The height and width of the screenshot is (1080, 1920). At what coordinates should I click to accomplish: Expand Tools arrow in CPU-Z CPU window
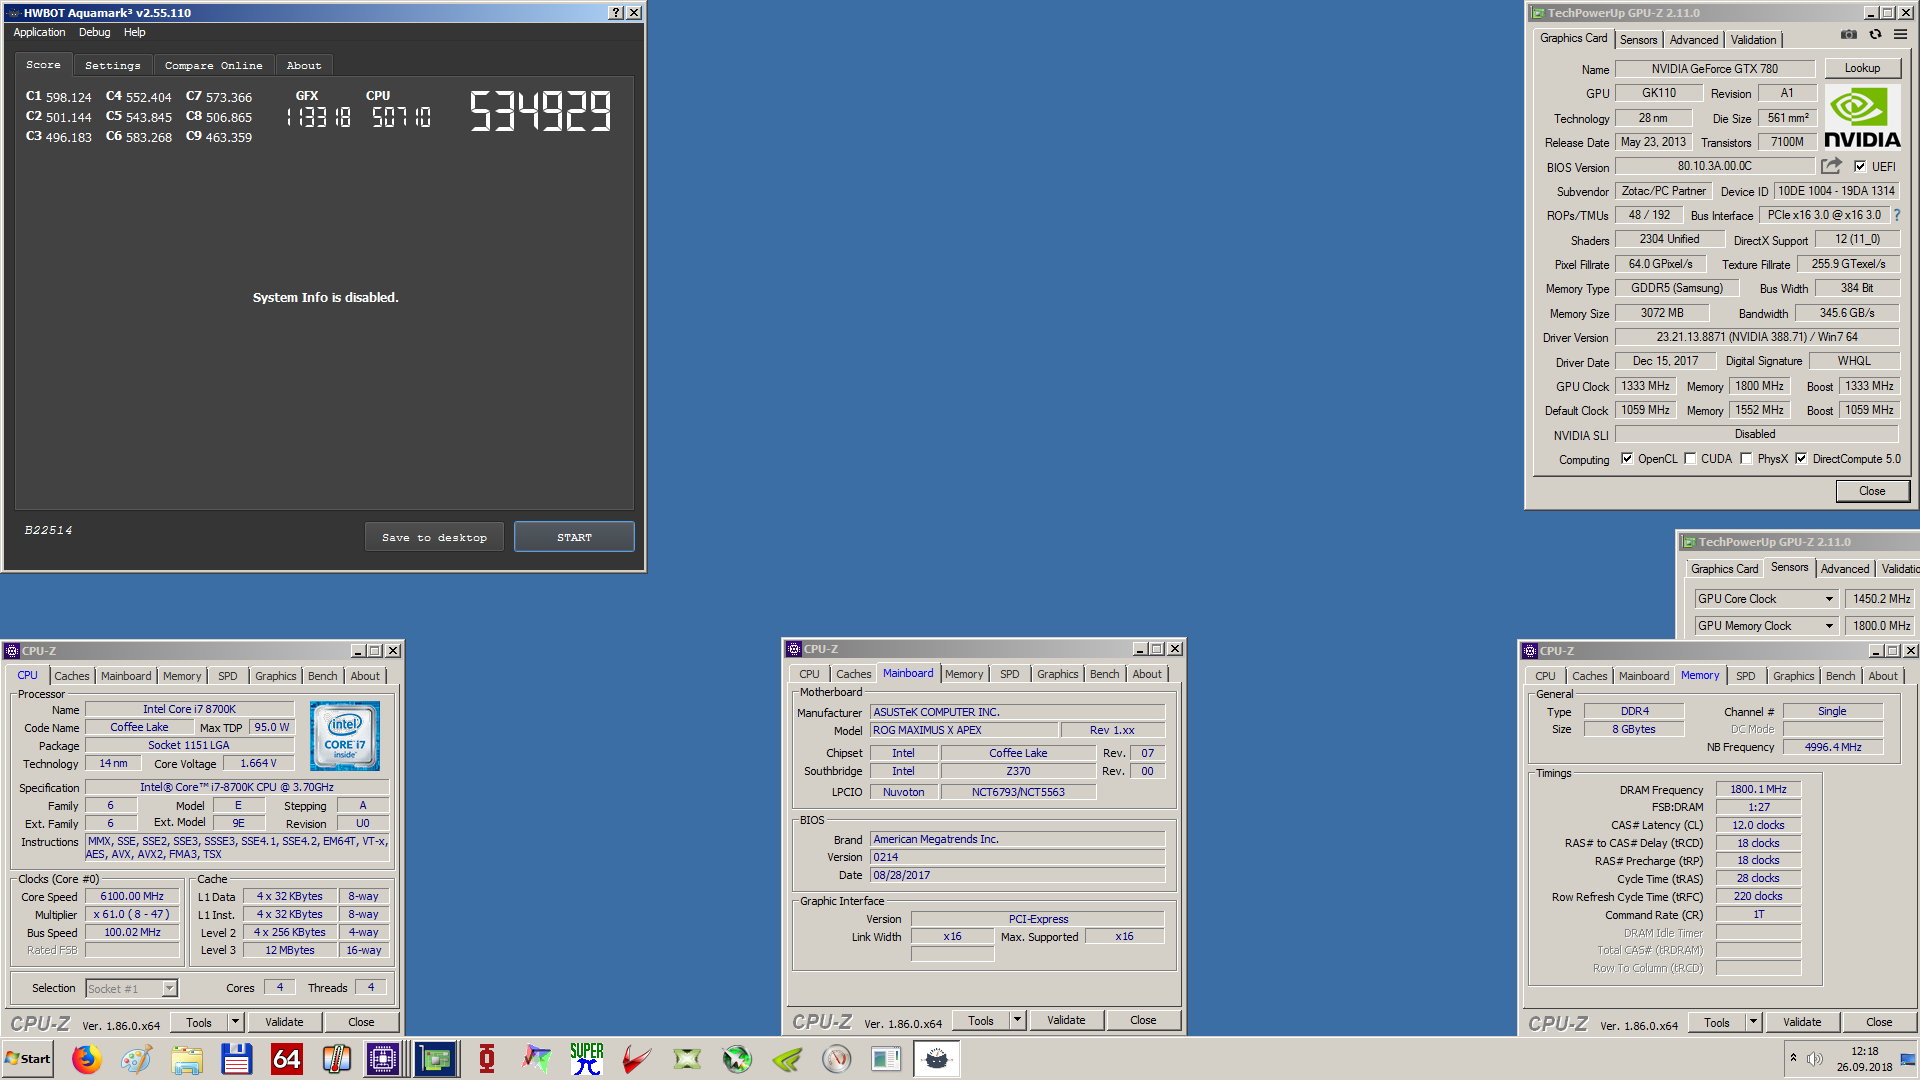tap(236, 1022)
